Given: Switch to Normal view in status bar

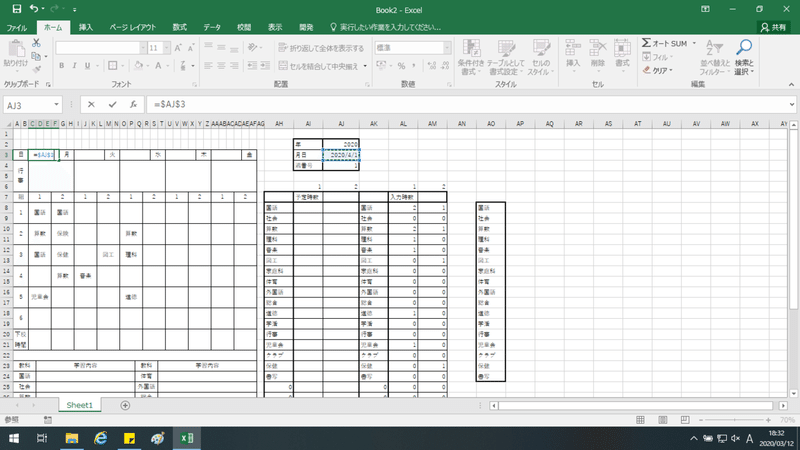Looking at the screenshot, I should pos(640,420).
